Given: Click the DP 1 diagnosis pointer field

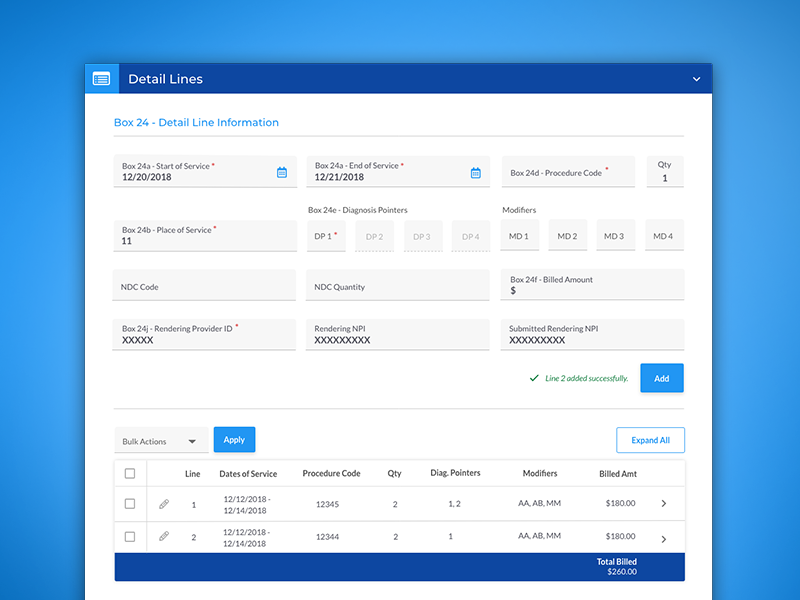Looking at the screenshot, I should pyautogui.click(x=325, y=236).
